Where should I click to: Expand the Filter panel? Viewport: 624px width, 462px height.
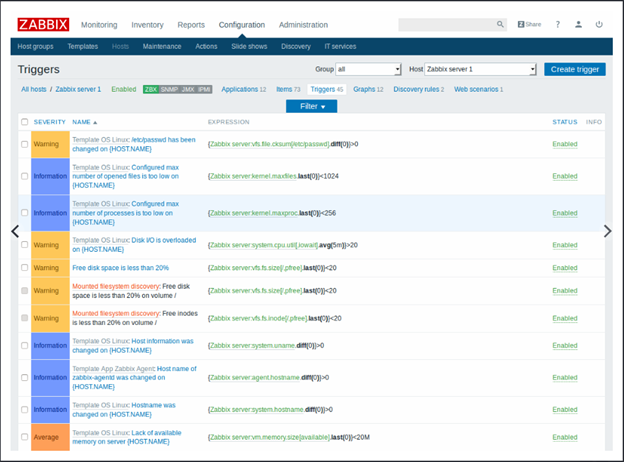click(x=312, y=106)
